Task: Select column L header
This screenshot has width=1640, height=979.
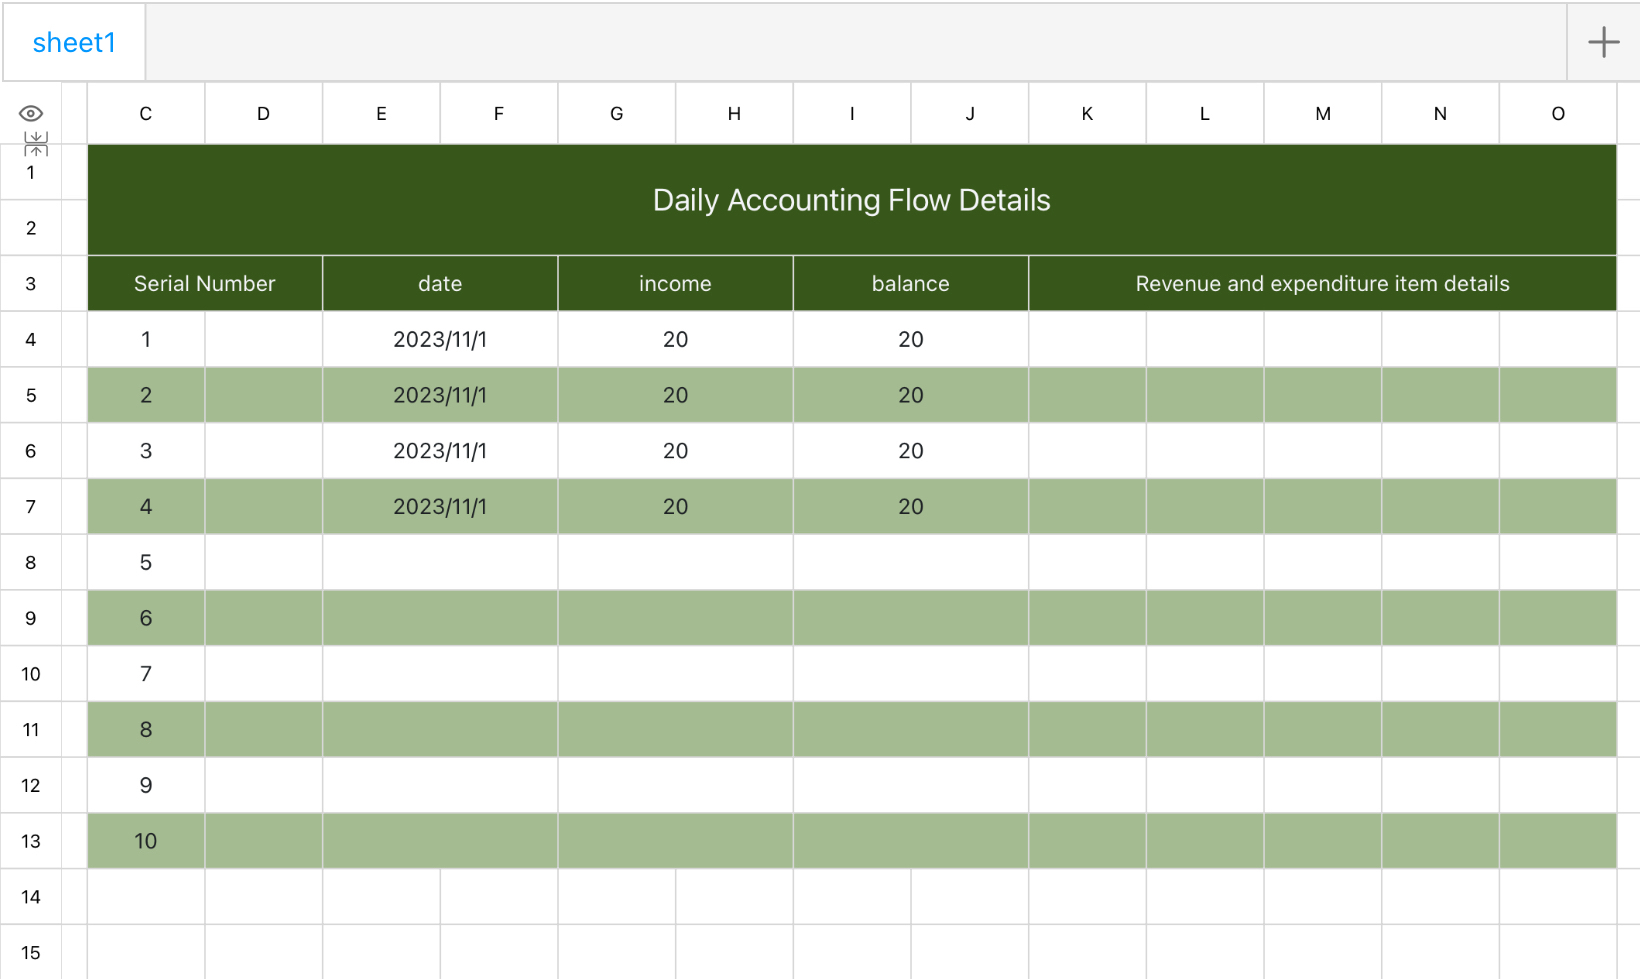Action: coord(1205,114)
